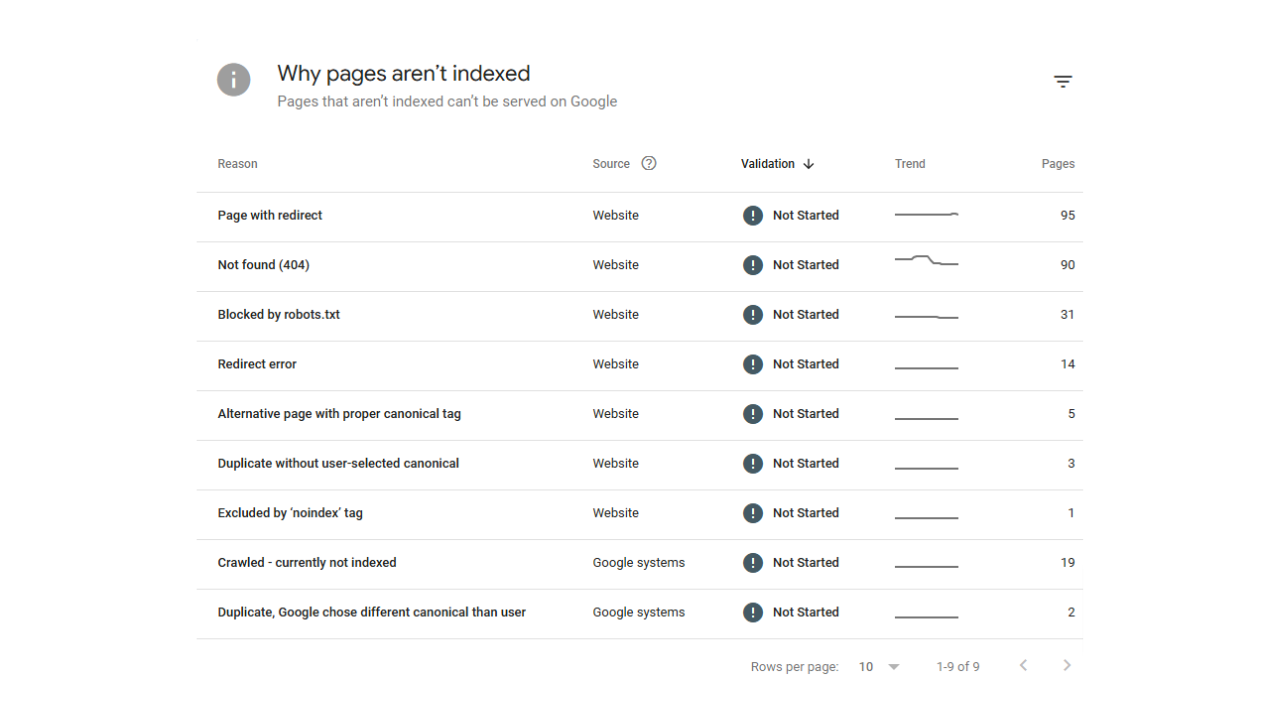
Task: Click the exclamation icon in Not found (404) row
Action: [x=753, y=265]
